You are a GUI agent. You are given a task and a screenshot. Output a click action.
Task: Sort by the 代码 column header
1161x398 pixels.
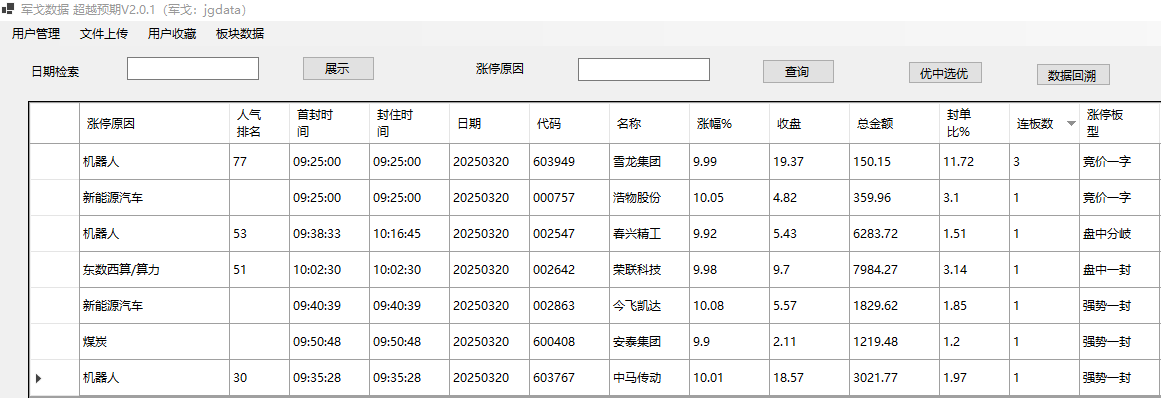pyautogui.click(x=569, y=124)
